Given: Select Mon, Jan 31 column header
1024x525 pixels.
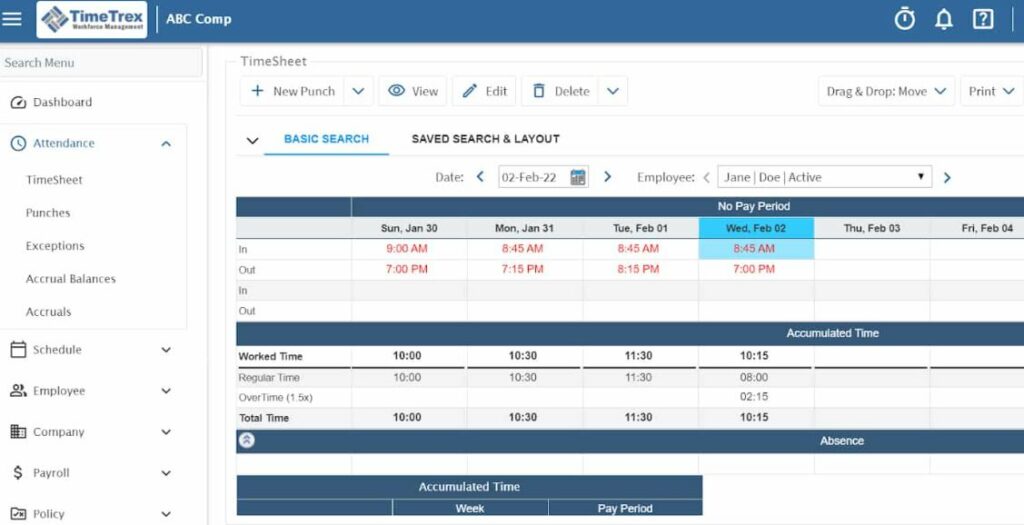Looking at the screenshot, I should (x=525, y=228).
